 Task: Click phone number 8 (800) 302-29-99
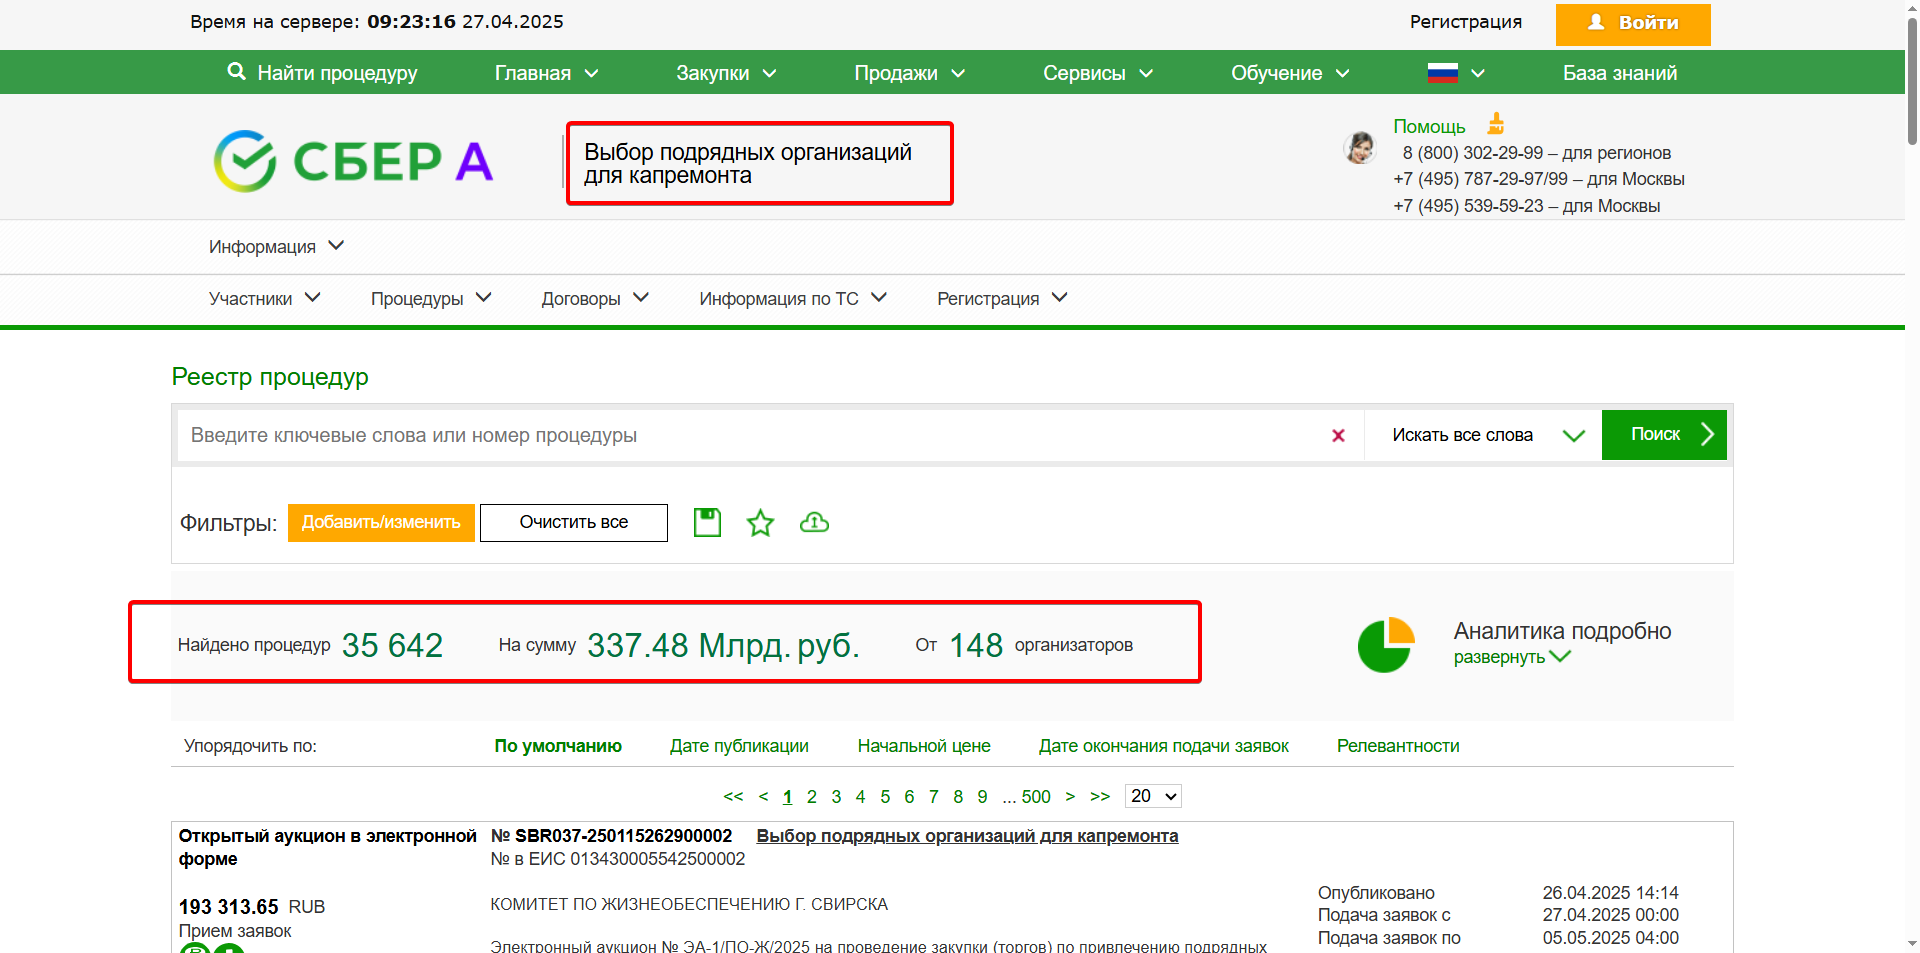point(1472,153)
